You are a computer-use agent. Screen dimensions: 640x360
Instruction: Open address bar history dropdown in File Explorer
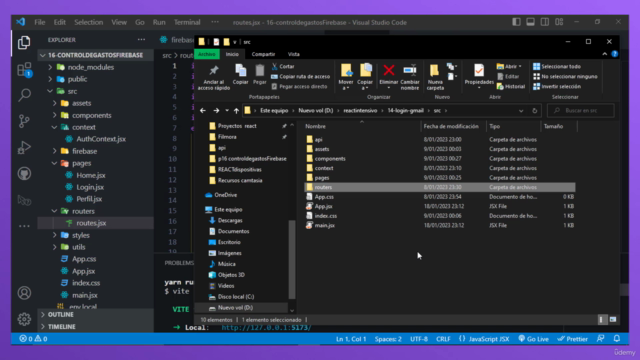(x=521, y=111)
